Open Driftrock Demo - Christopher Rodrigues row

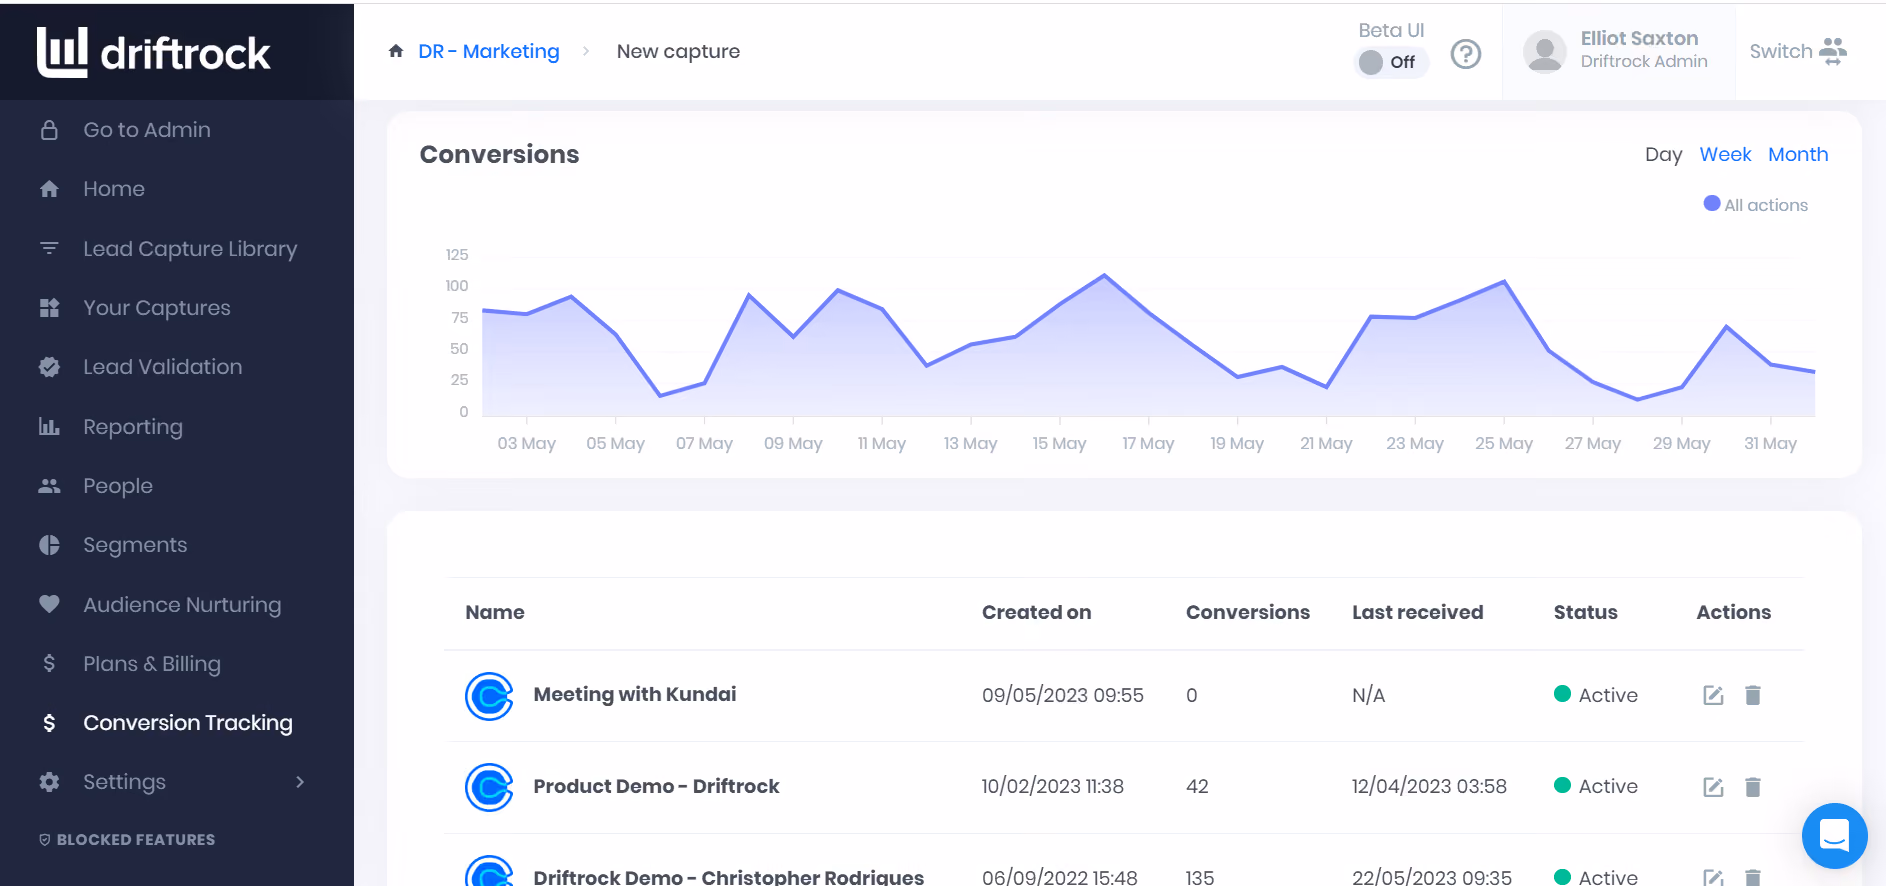click(729, 877)
